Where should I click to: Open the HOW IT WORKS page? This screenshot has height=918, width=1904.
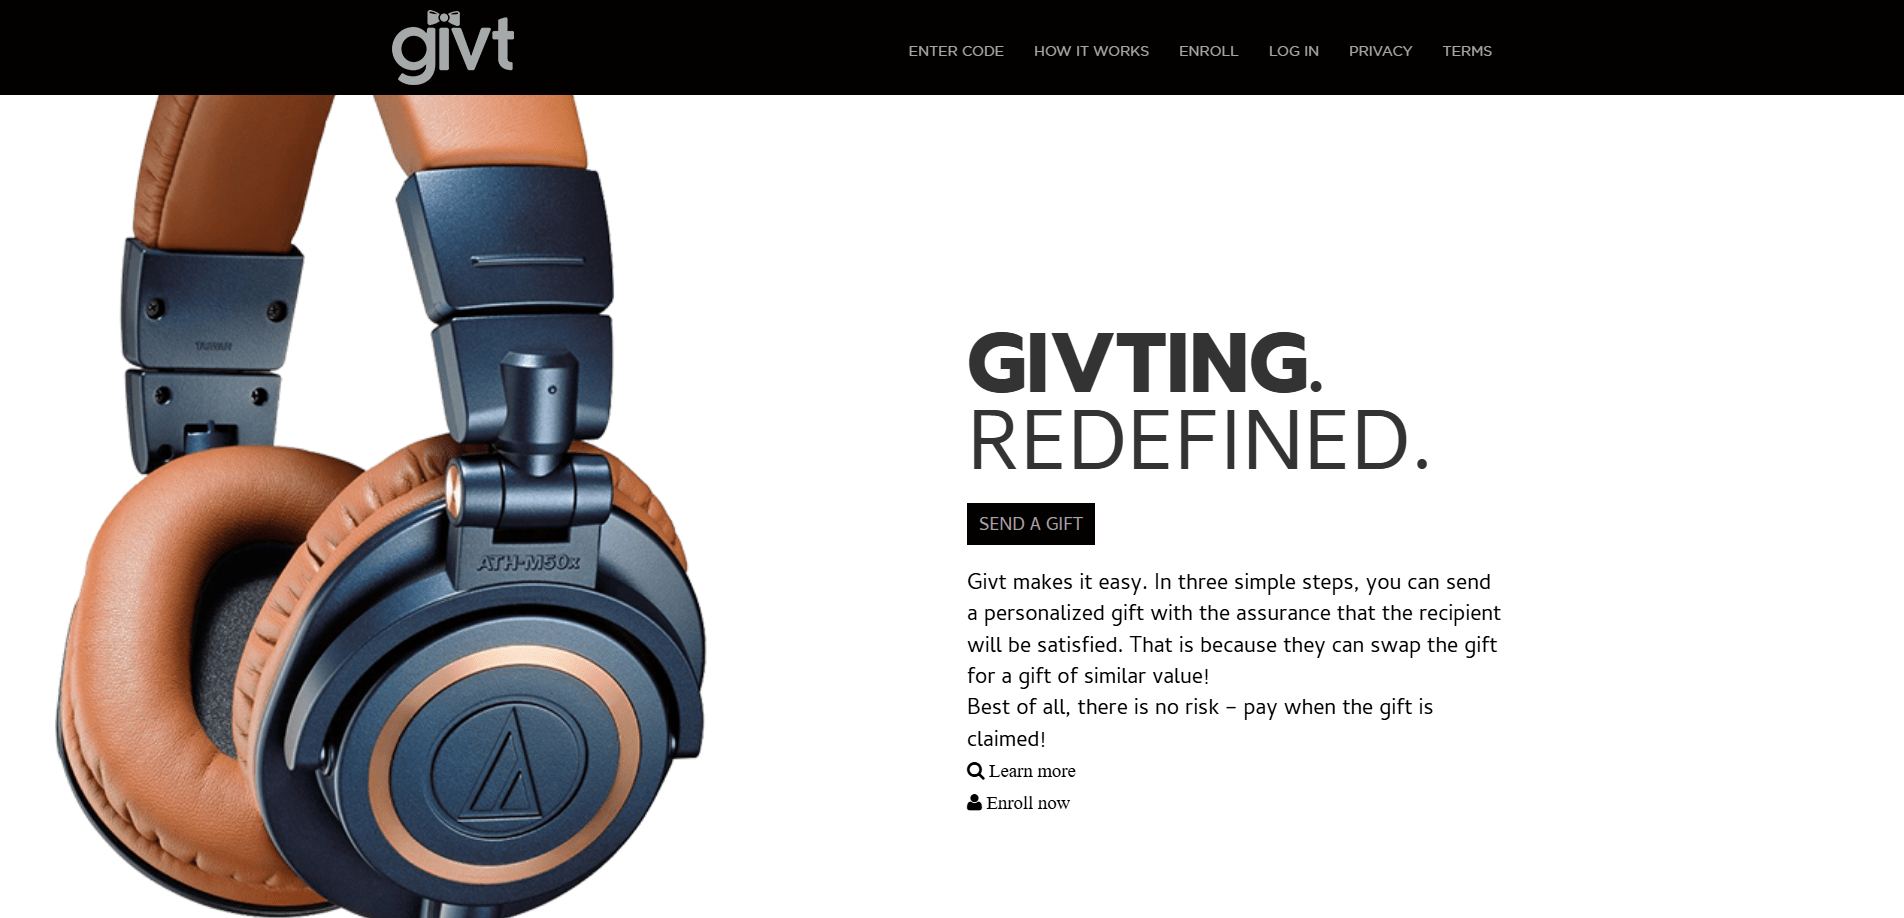[x=1091, y=51]
